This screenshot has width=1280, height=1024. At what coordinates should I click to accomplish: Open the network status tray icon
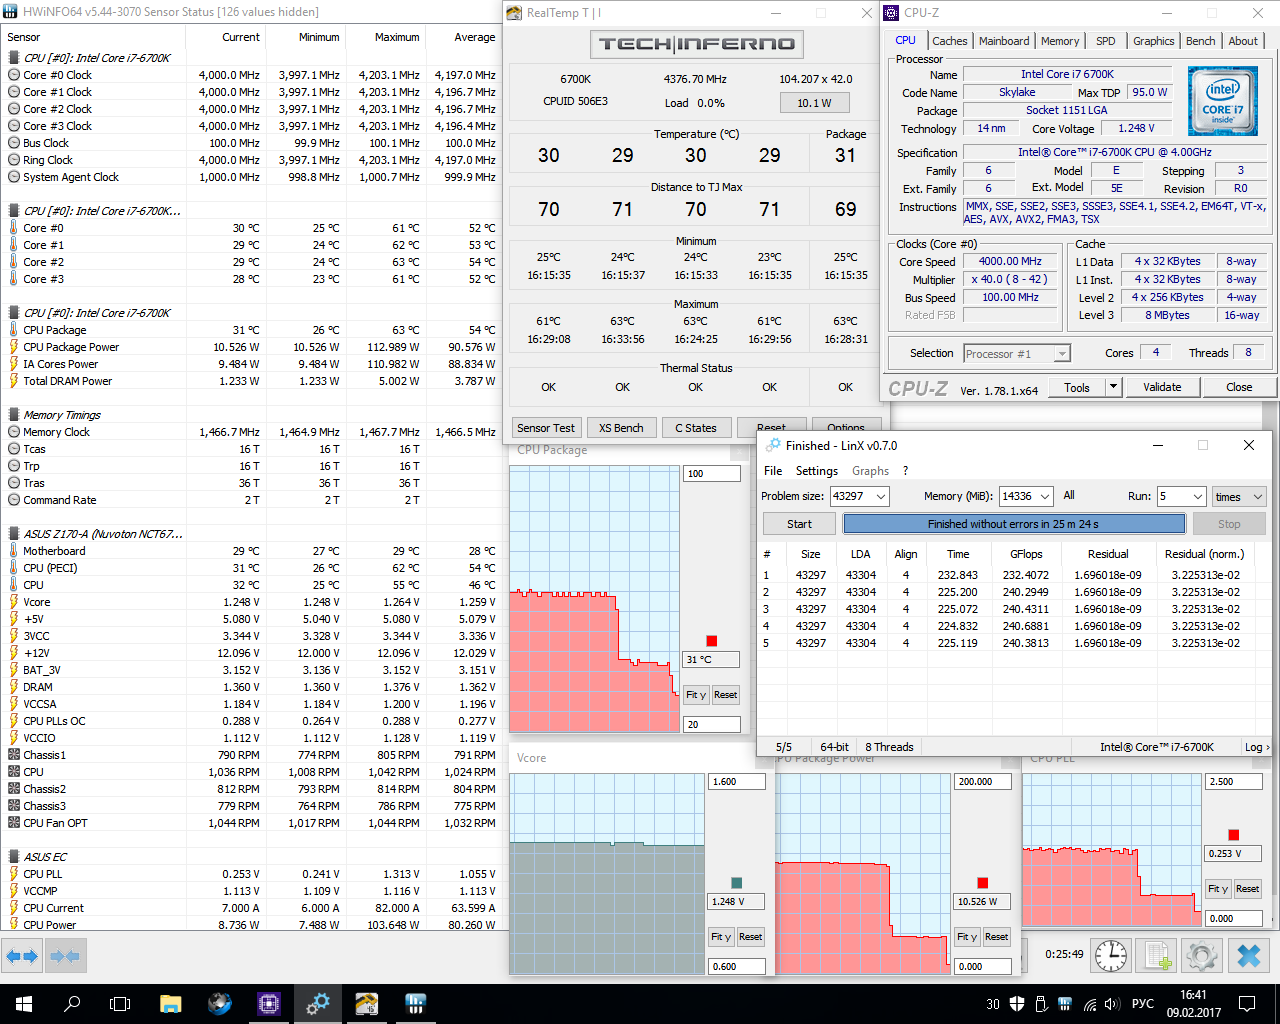[1089, 1004]
